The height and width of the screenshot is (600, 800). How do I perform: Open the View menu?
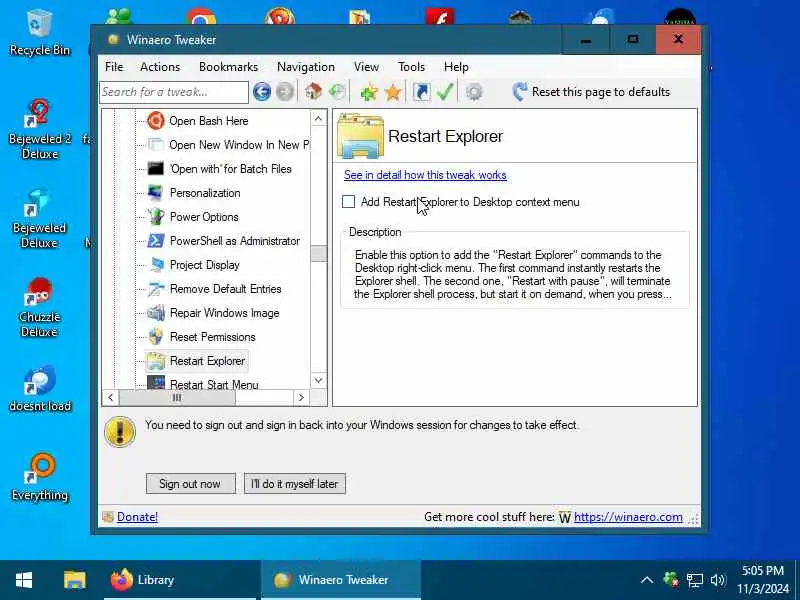tap(366, 67)
